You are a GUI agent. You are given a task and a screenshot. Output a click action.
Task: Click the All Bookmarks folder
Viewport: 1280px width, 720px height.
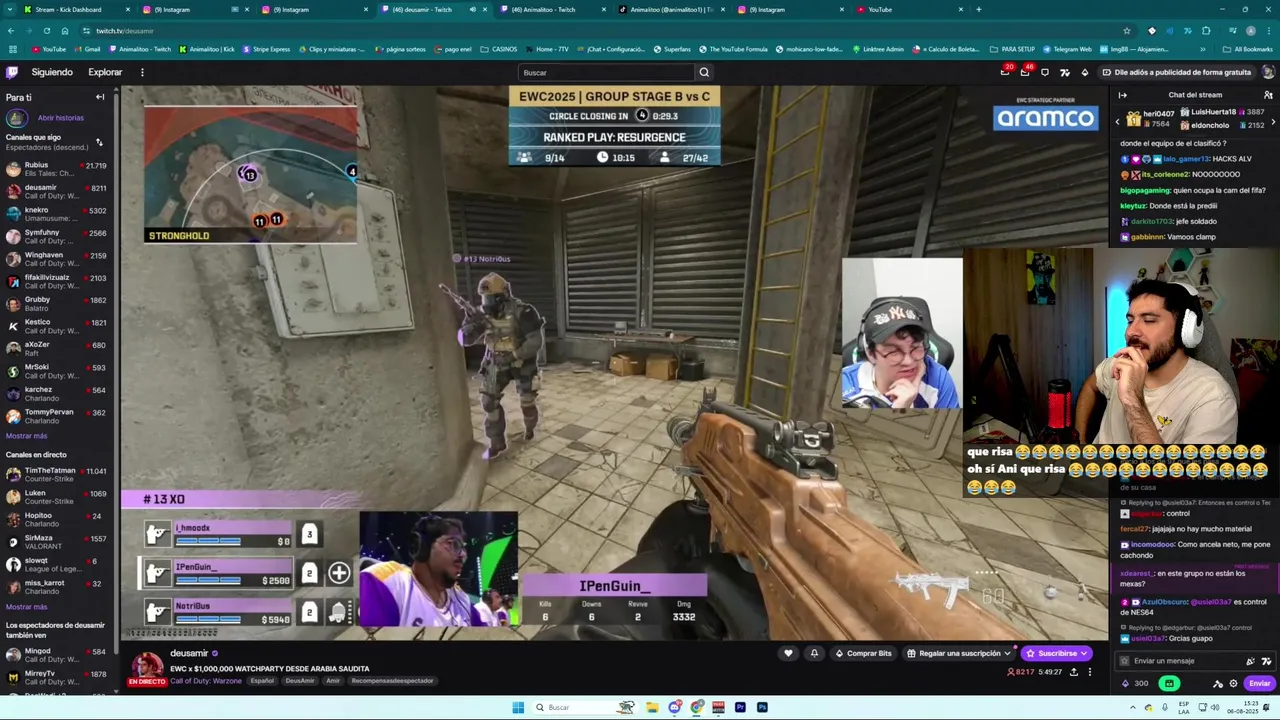[1247, 49]
